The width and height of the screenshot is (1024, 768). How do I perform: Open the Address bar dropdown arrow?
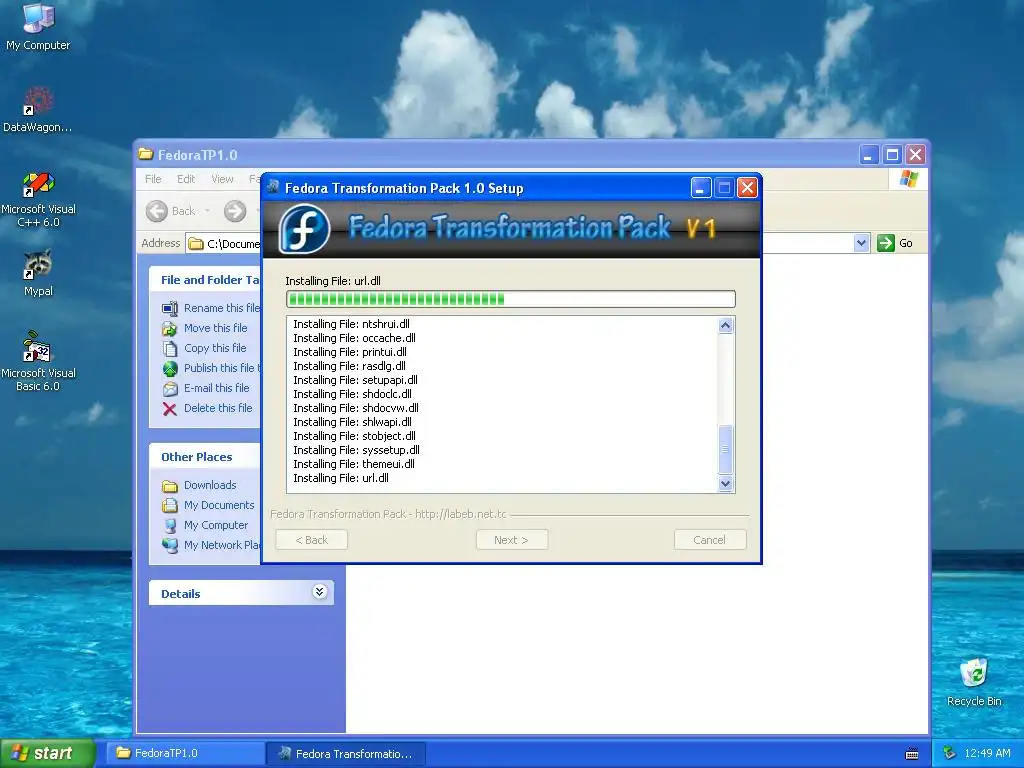(x=861, y=243)
